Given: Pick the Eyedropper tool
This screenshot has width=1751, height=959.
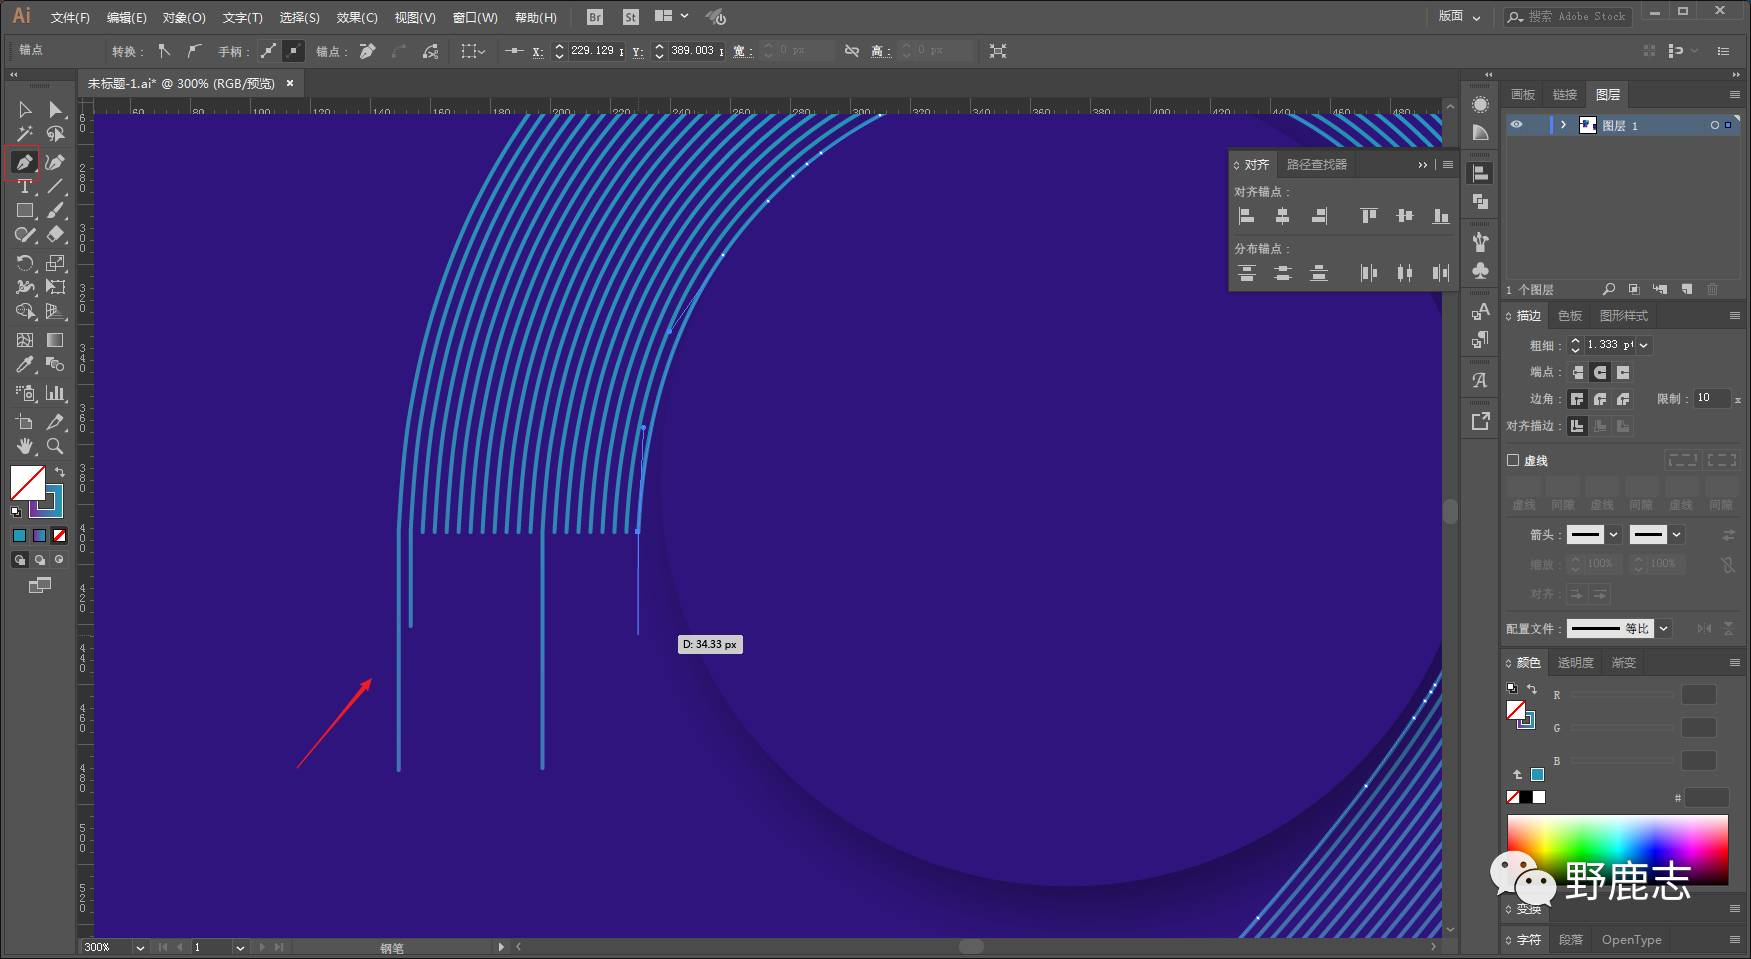Looking at the screenshot, I should pyautogui.click(x=24, y=365).
